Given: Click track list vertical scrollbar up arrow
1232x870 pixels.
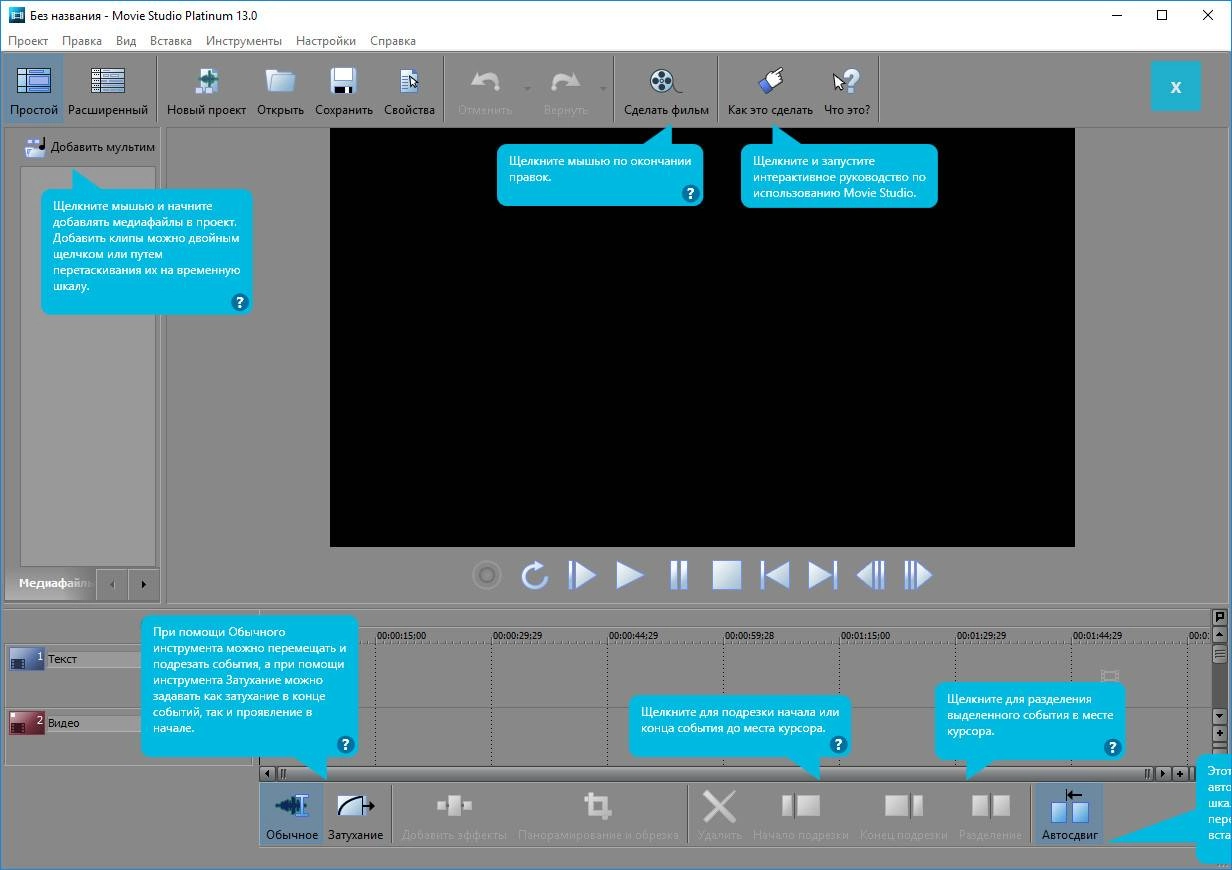Looking at the screenshot, I should pyautogui.click(x=1219, y=635).
